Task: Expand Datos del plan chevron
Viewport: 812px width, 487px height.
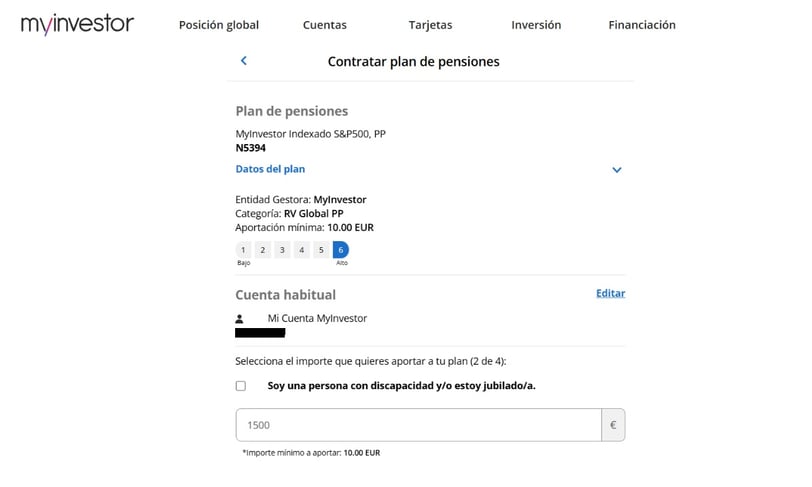Action: pyautogui.click(x=616, y=170)
